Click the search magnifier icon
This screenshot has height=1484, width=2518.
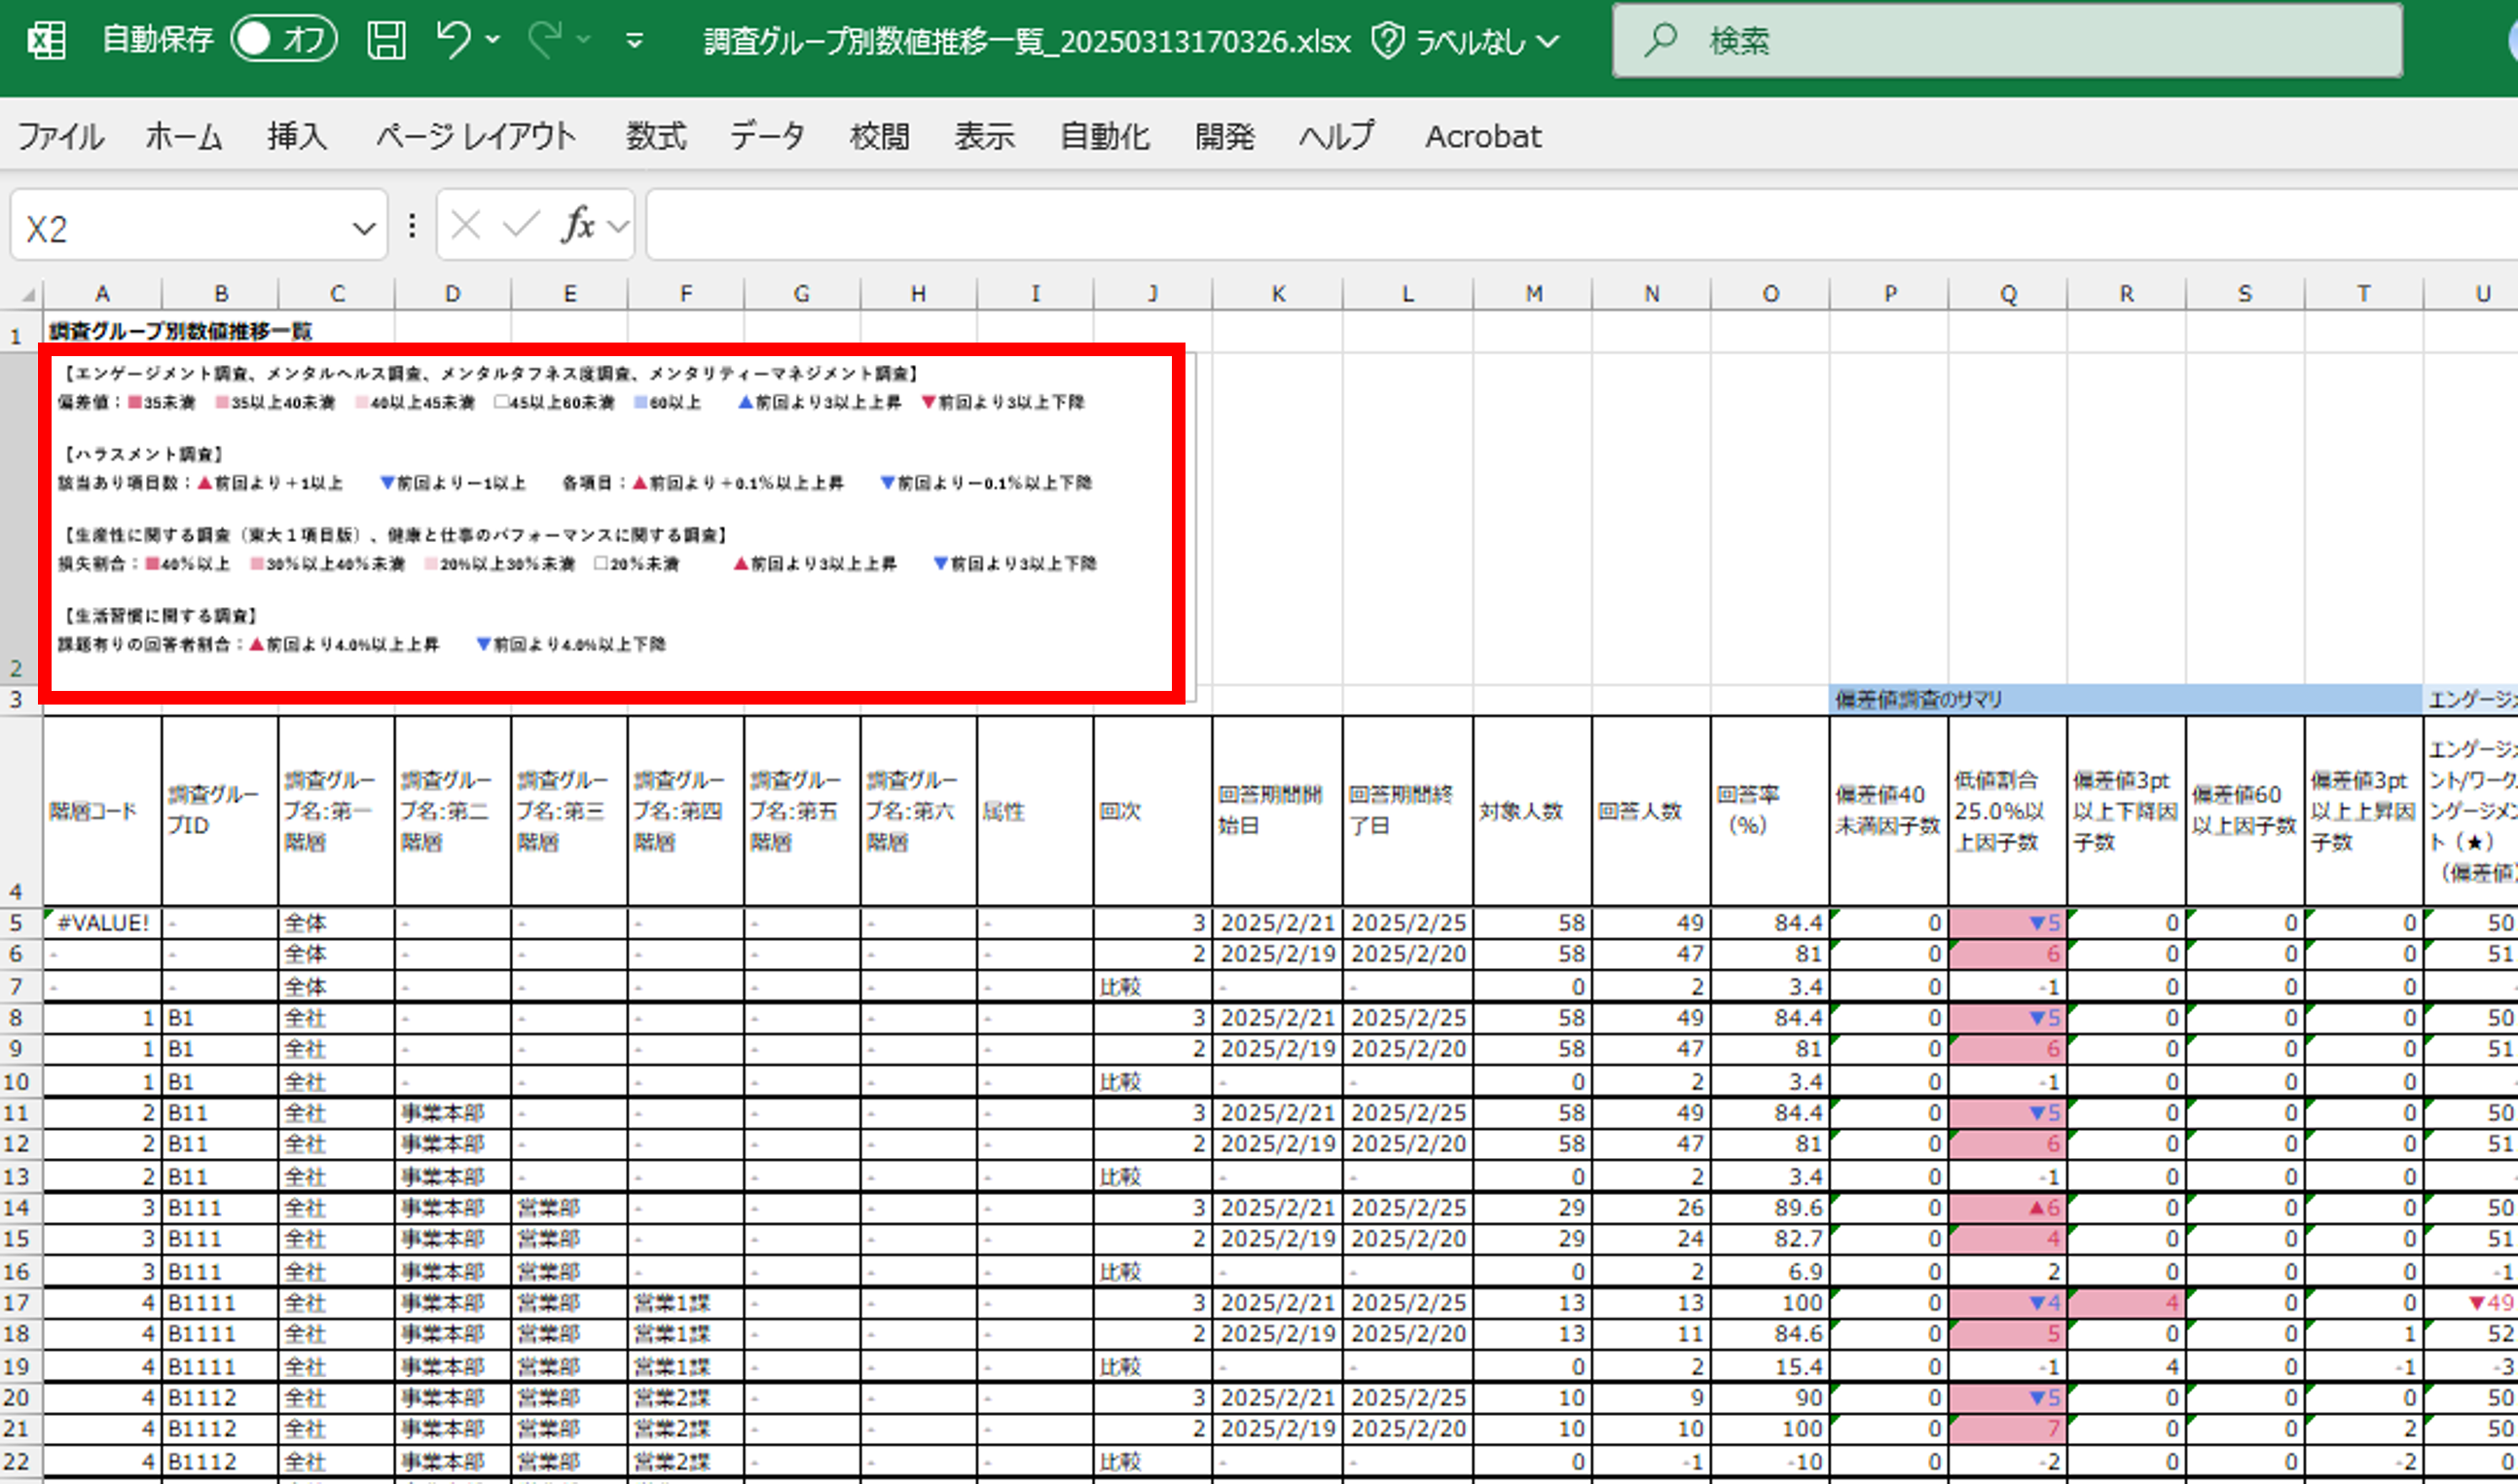(x=1660, y=40)
